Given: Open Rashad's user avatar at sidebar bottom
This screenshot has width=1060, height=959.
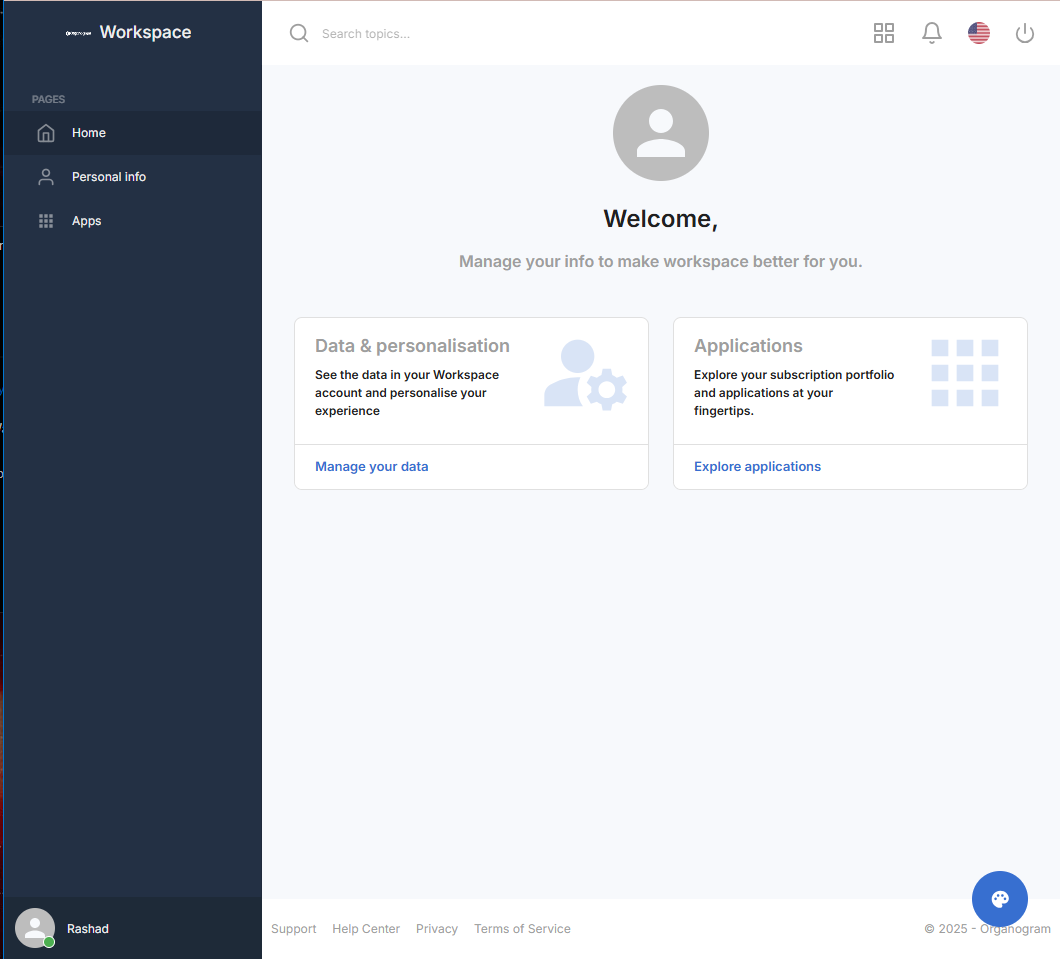Looking at the screenshot, I should [35, 928].
